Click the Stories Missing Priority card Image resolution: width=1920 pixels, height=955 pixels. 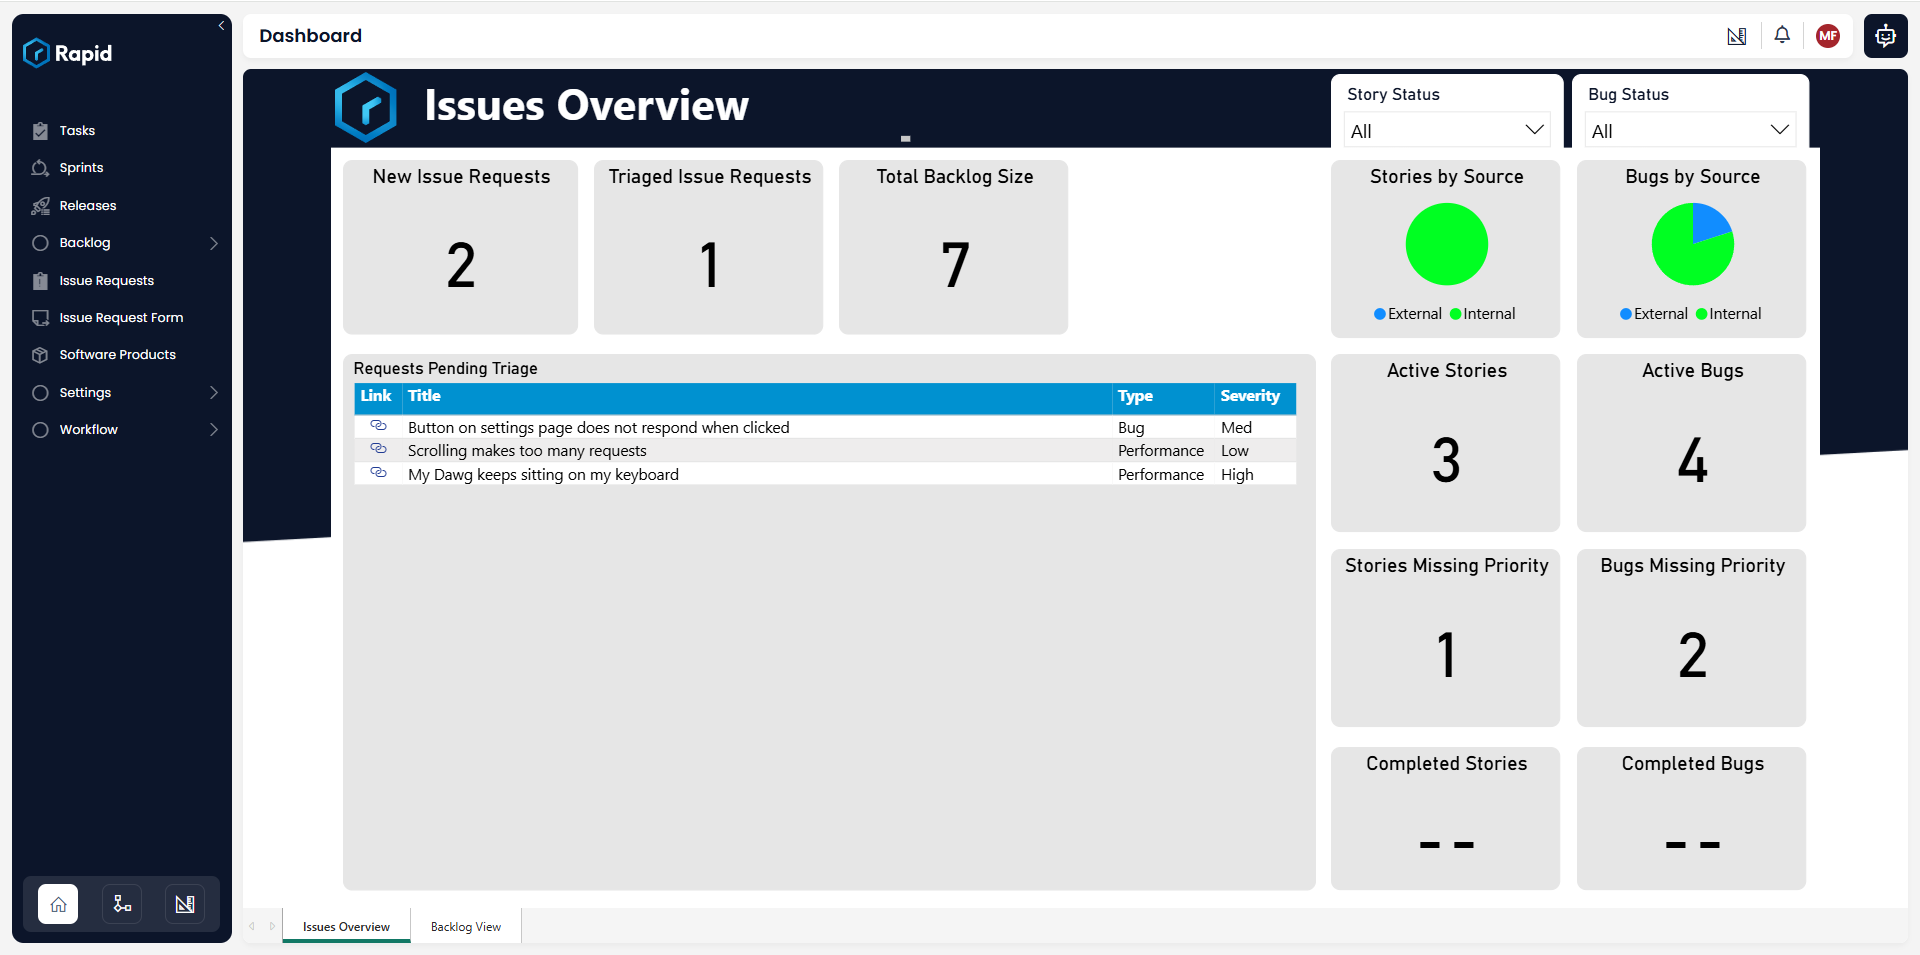(x=1446, y=638)
